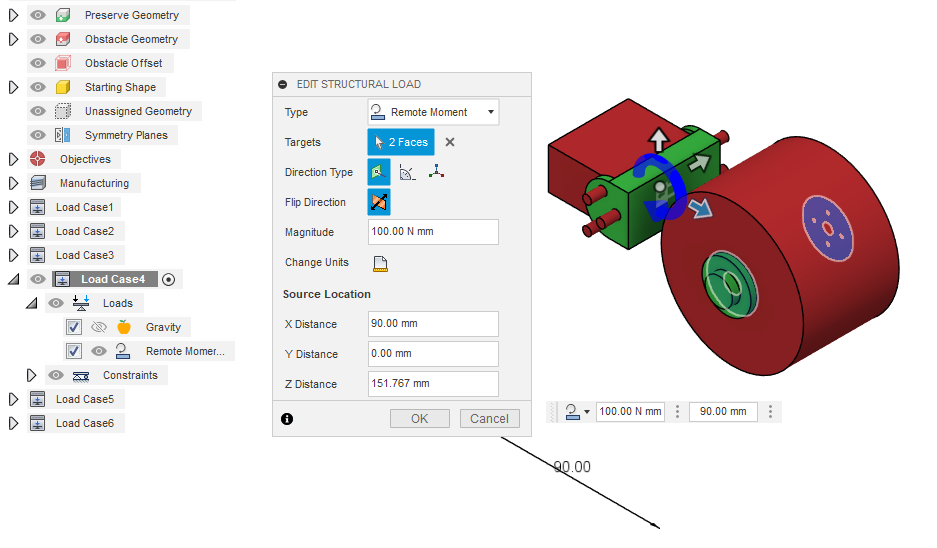The height and width of the screenshot is (548, 937).
Task: Uncheck the Gravity load checkbox
Action: (x=74, y=327)
